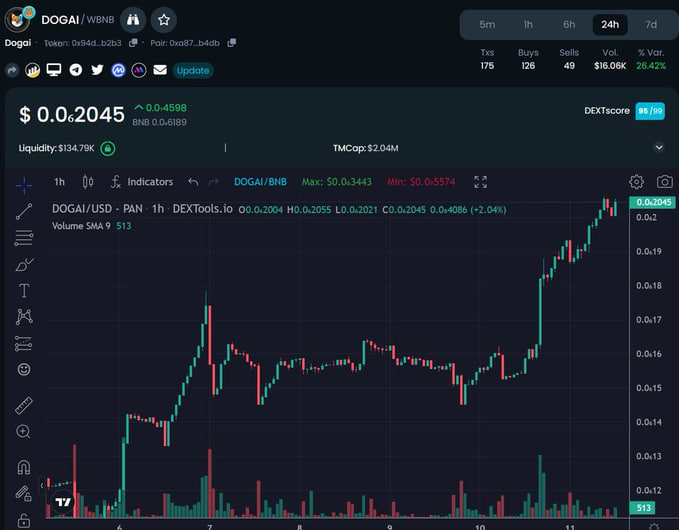This screenshot has height=530, width=679.
Task: Toggle chart fullscreen mode
Action: coord(481,182)
